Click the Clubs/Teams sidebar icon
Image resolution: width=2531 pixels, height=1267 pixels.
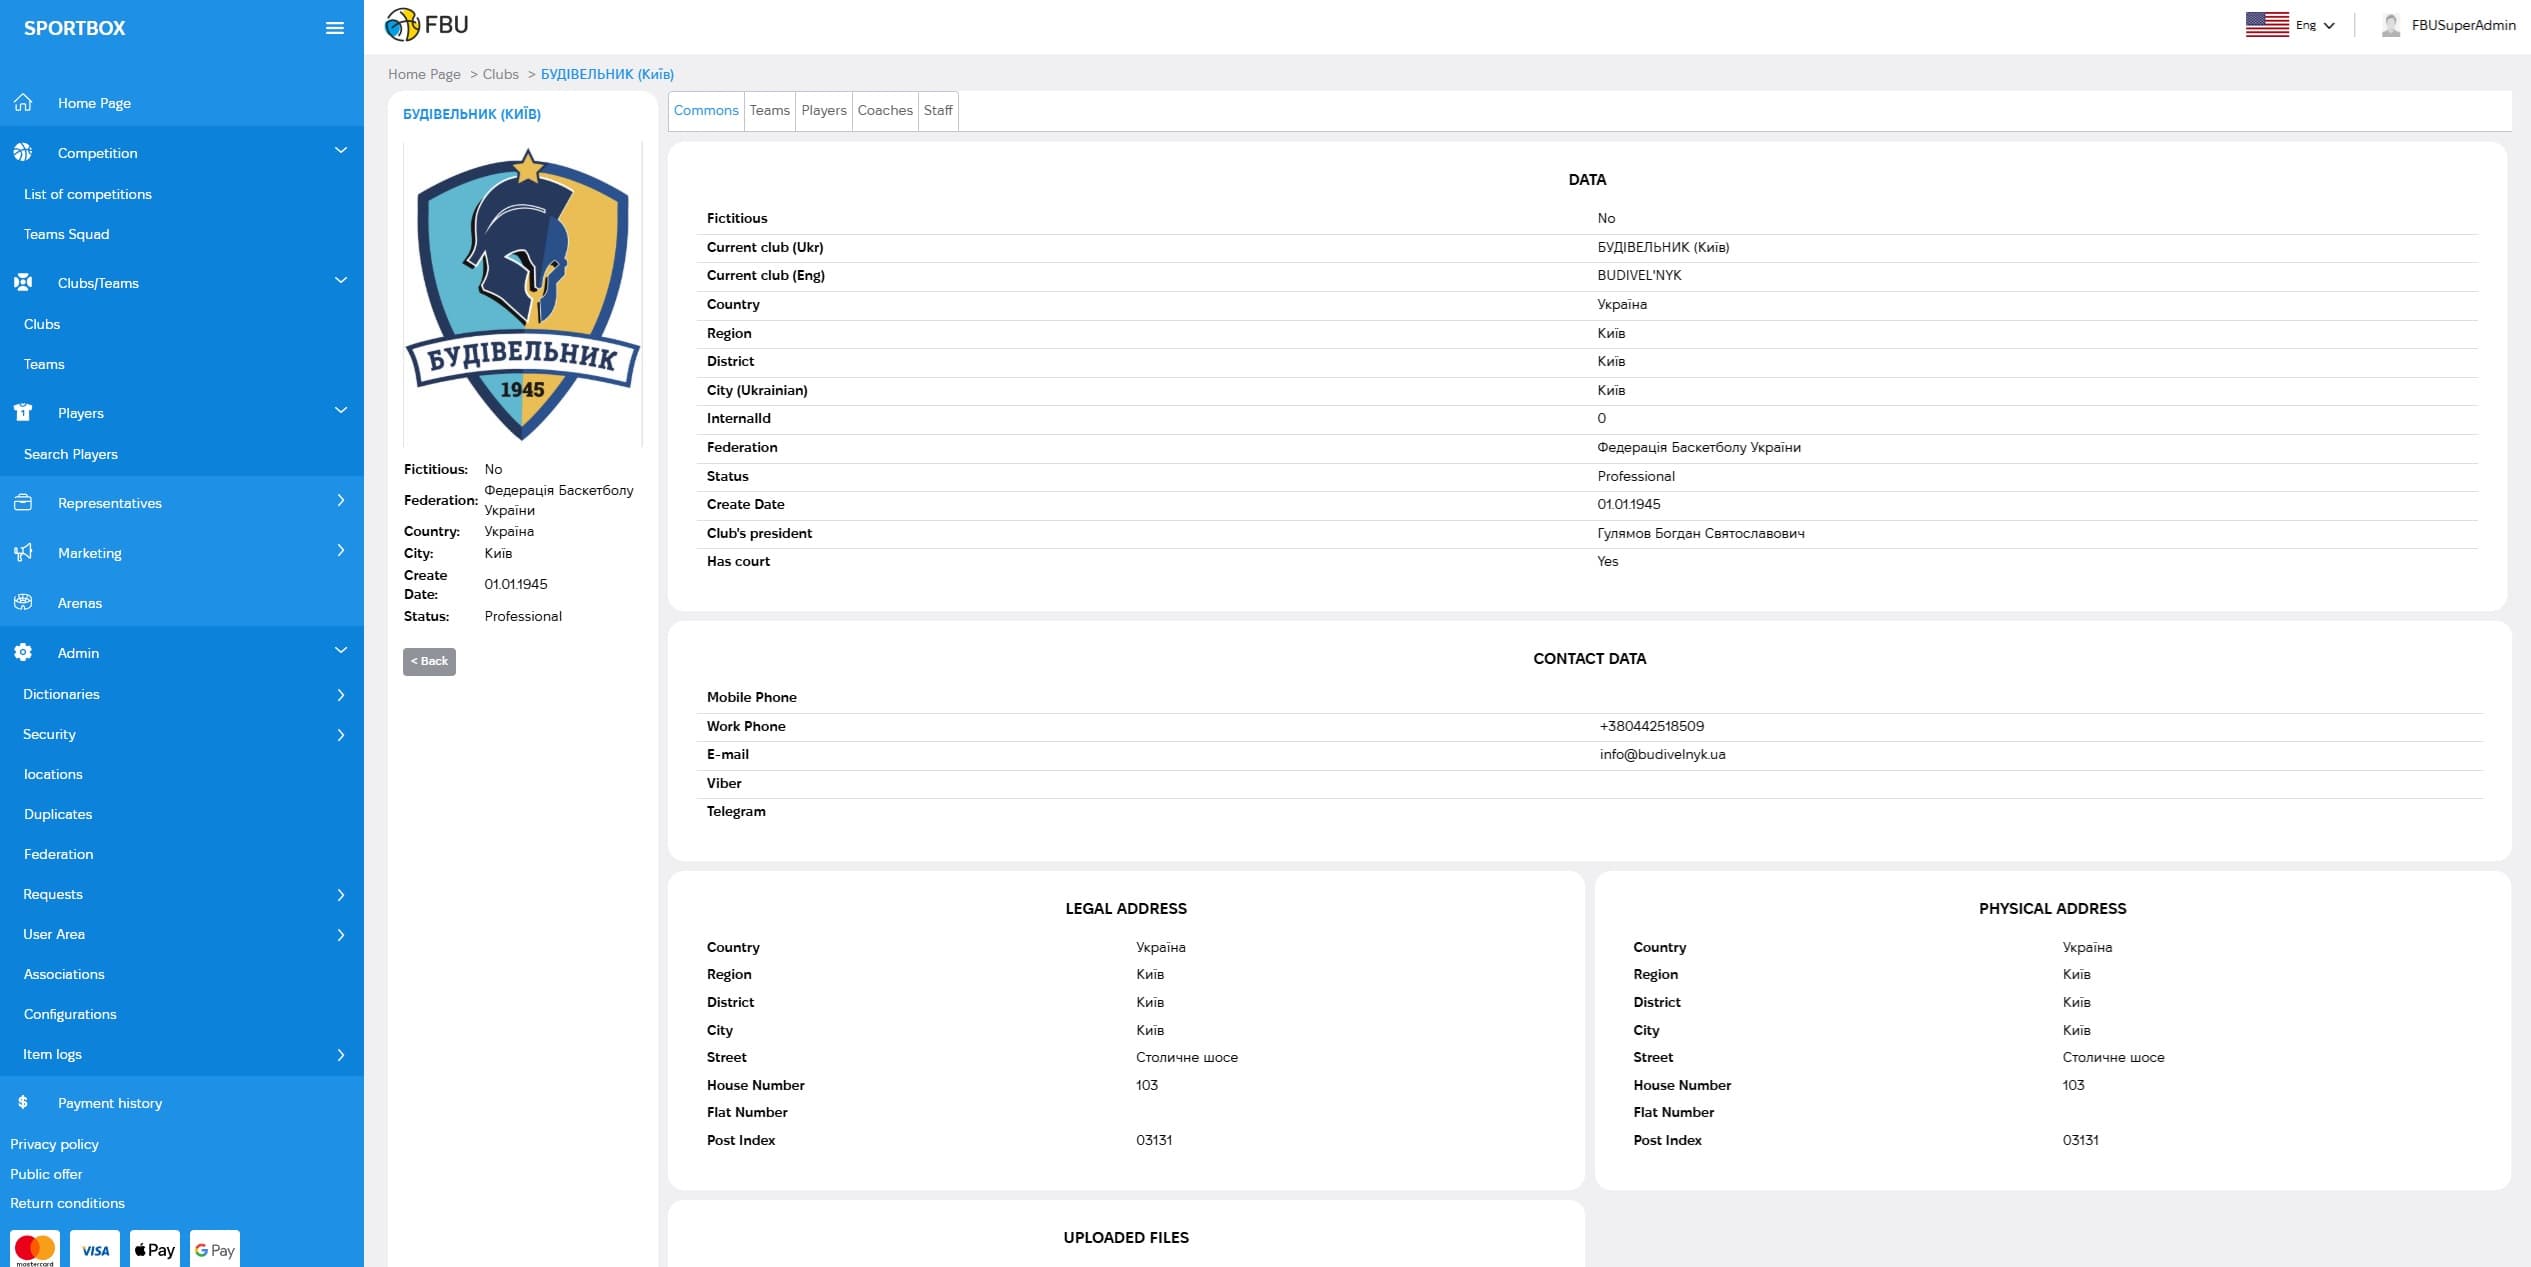pyautogui.click(x=23, y=282)
